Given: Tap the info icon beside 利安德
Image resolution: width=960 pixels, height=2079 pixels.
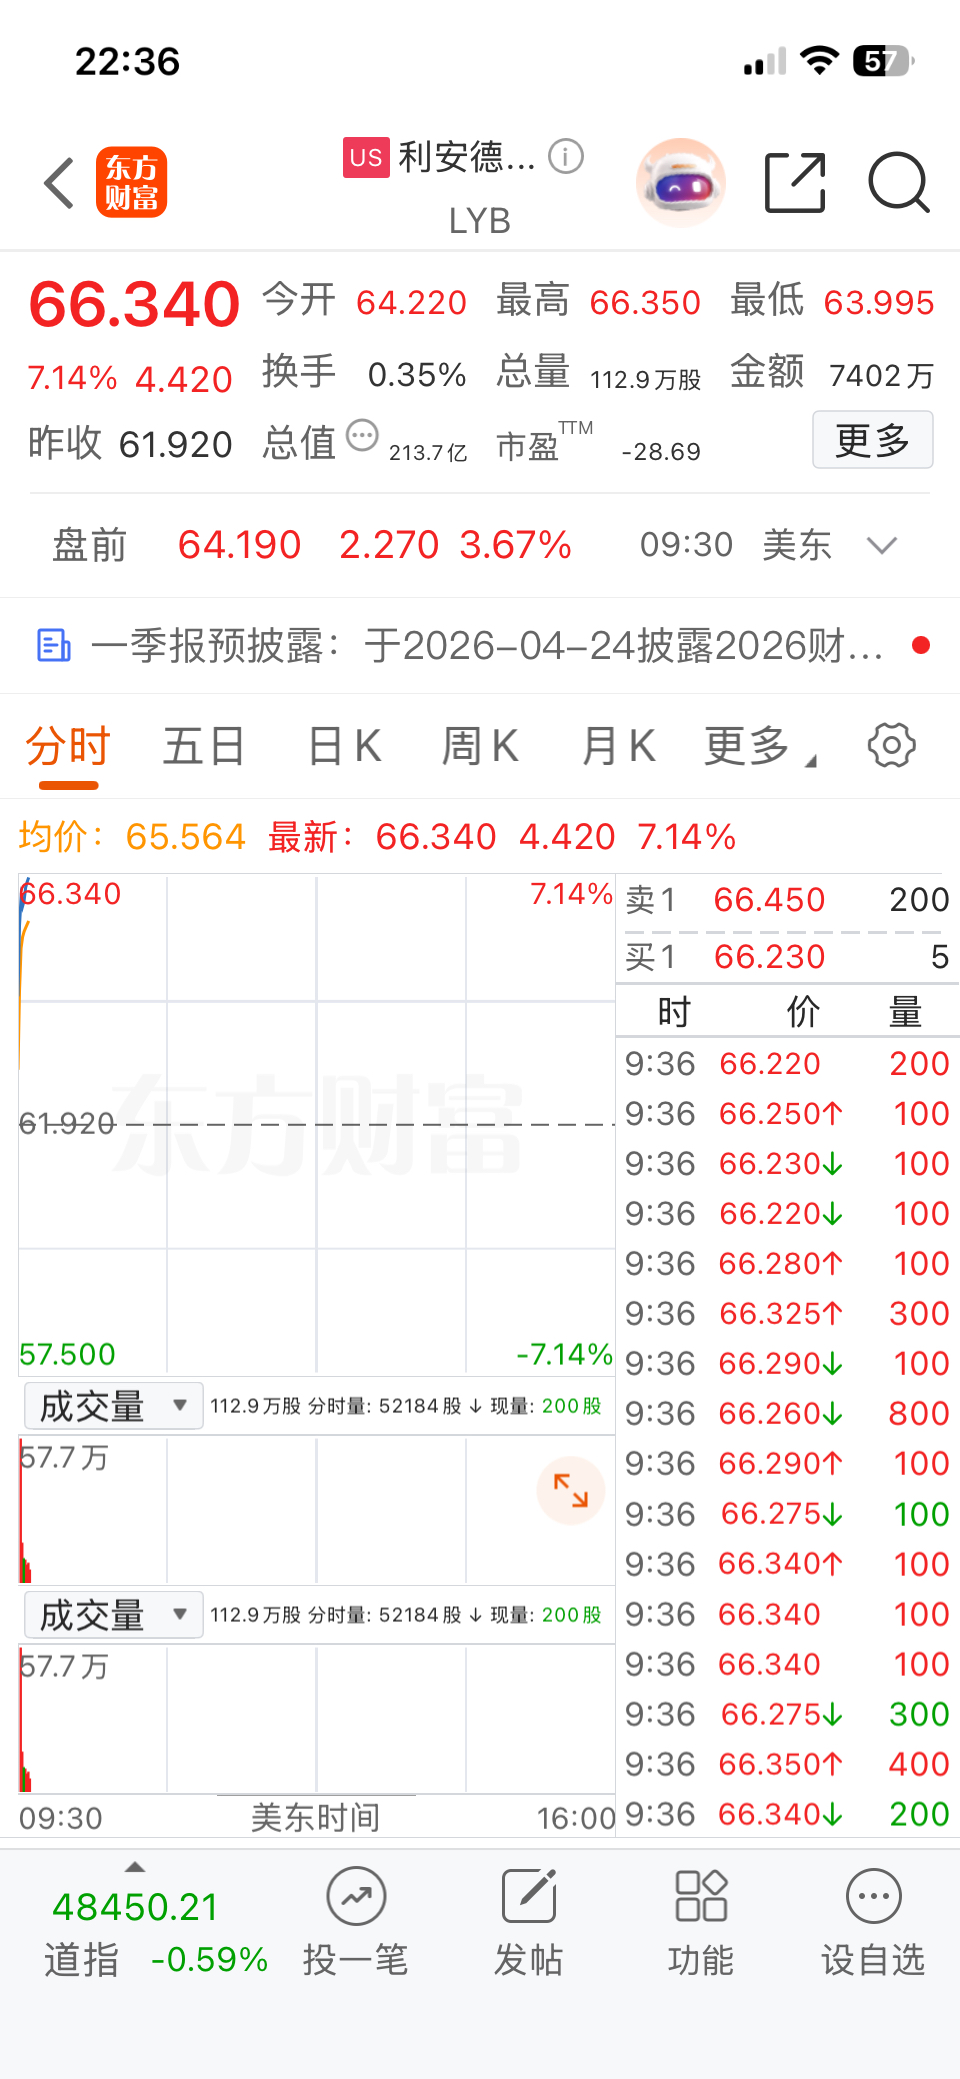Looking at the screenshot, I should [x=566, y=156].
